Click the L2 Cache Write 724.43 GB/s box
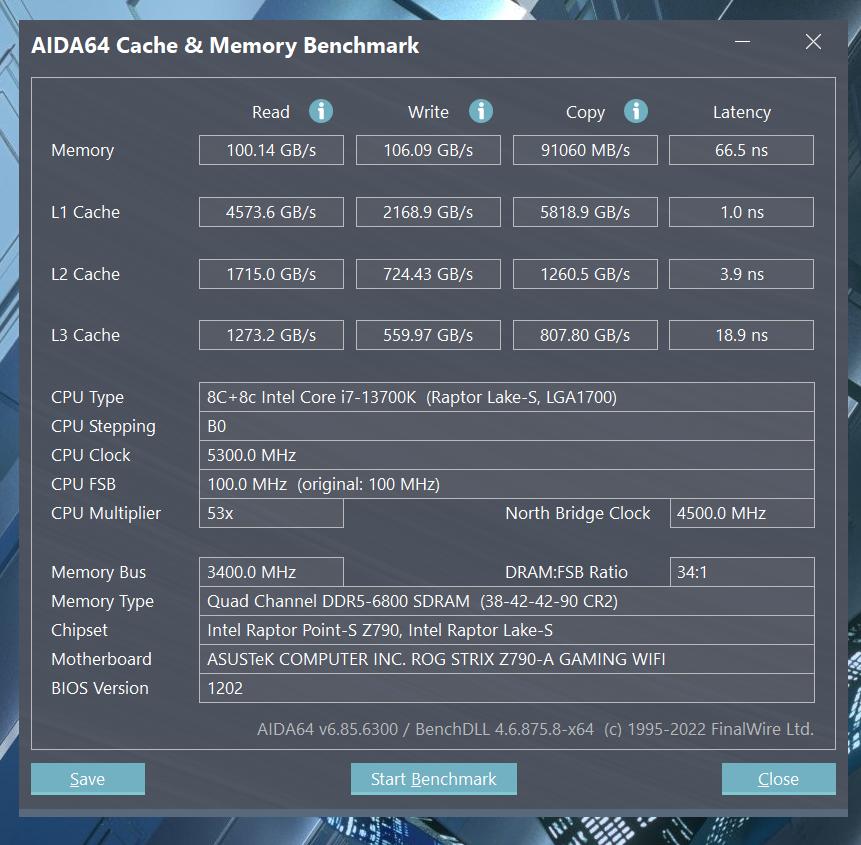 tap(428, 274)
